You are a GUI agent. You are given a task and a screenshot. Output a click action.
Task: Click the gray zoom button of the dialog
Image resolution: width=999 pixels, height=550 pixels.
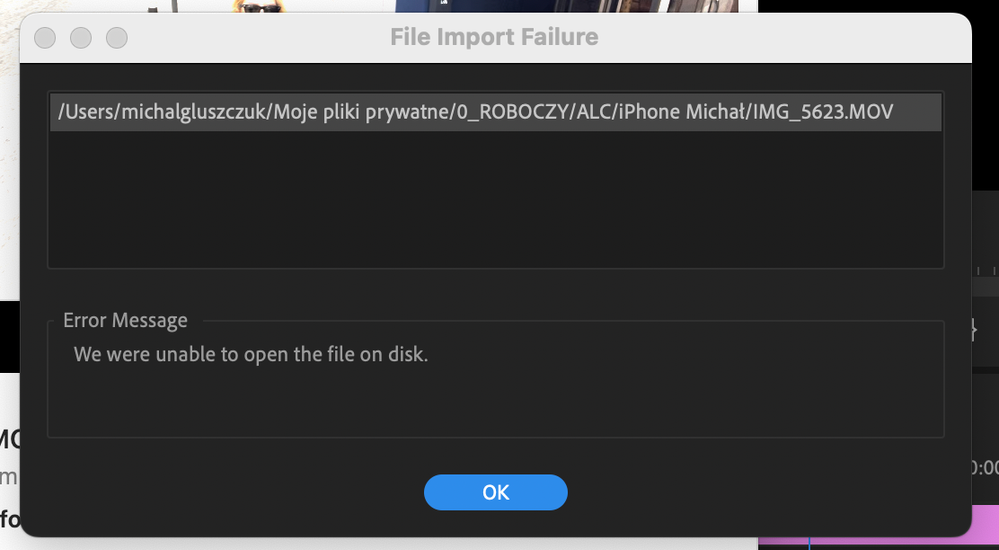[117, 38]
